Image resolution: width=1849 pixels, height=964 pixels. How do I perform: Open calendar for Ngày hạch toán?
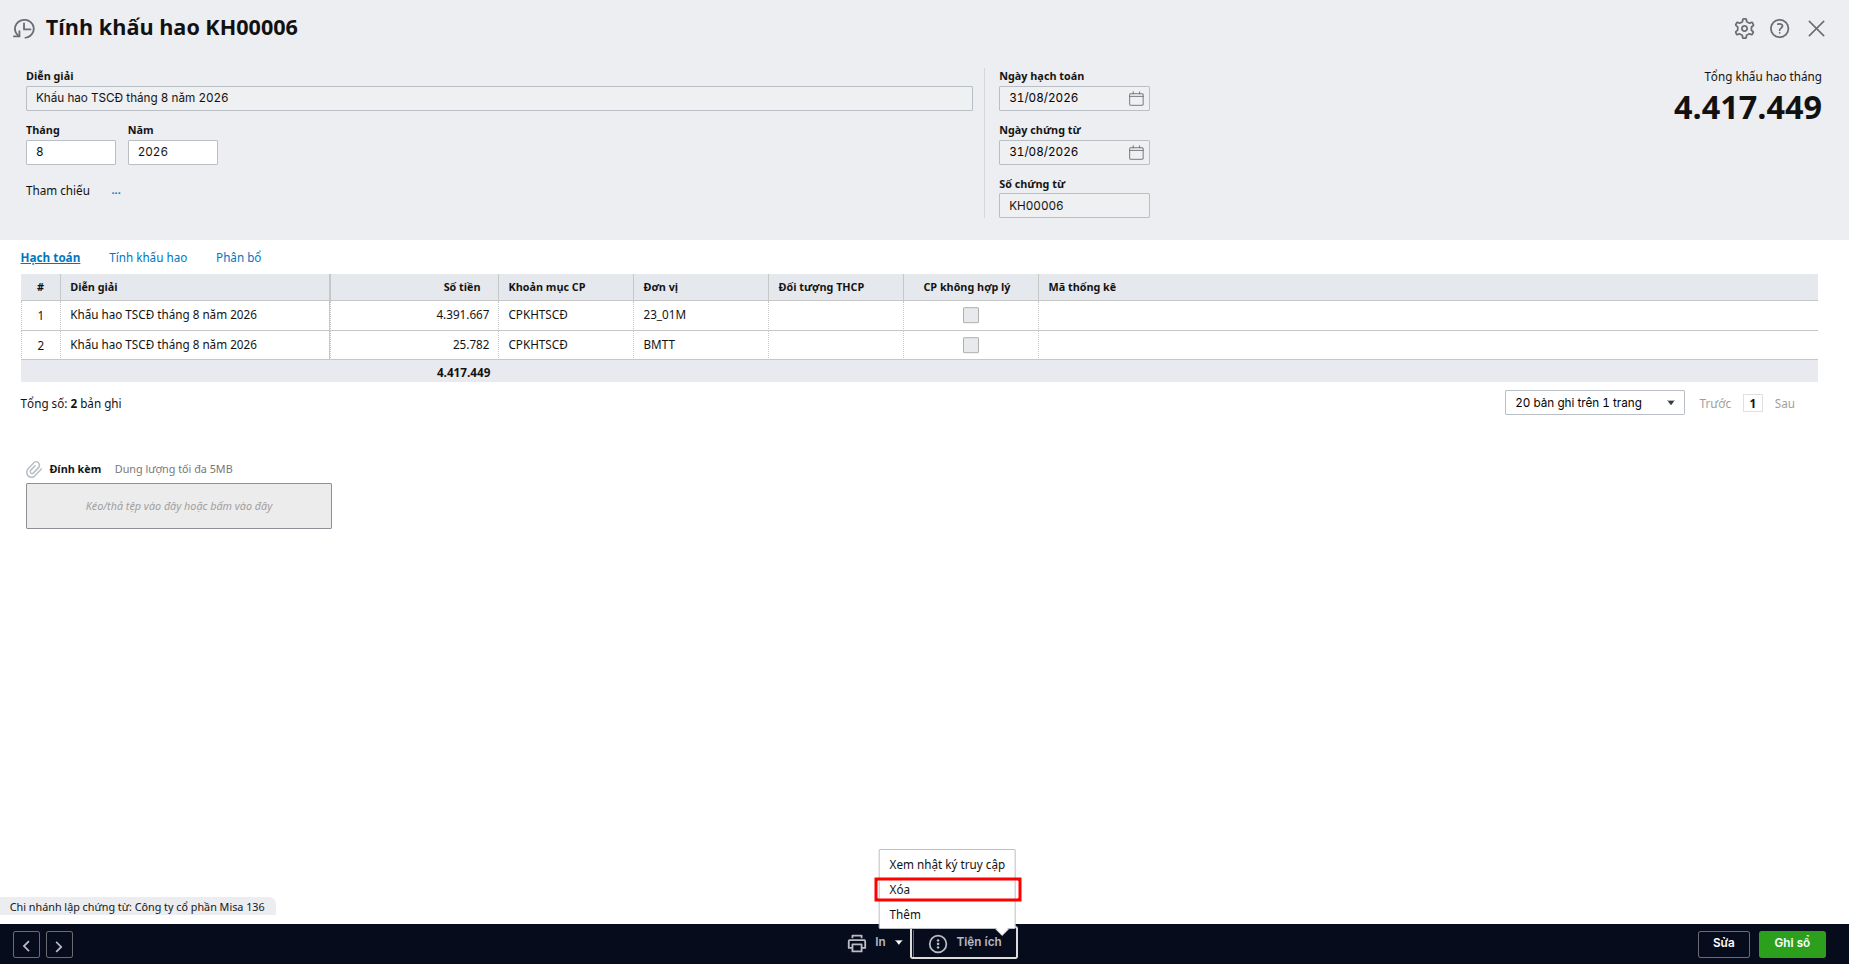[1136, 98]
